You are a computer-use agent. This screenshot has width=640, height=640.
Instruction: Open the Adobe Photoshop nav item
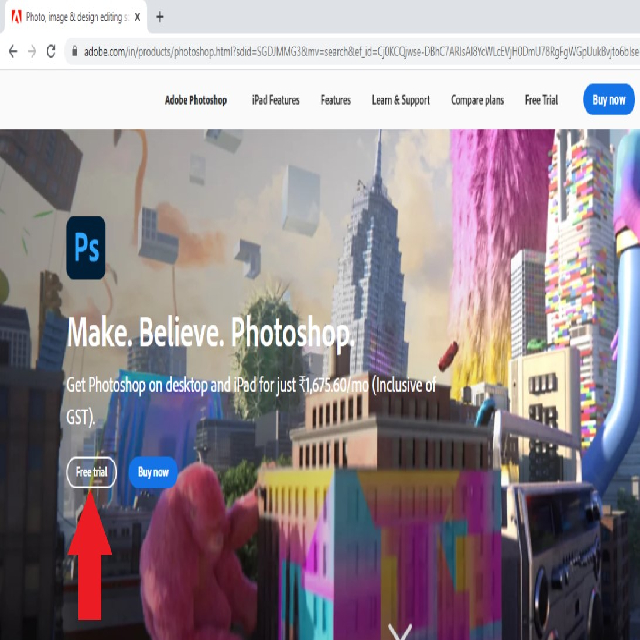click(196, 100)
